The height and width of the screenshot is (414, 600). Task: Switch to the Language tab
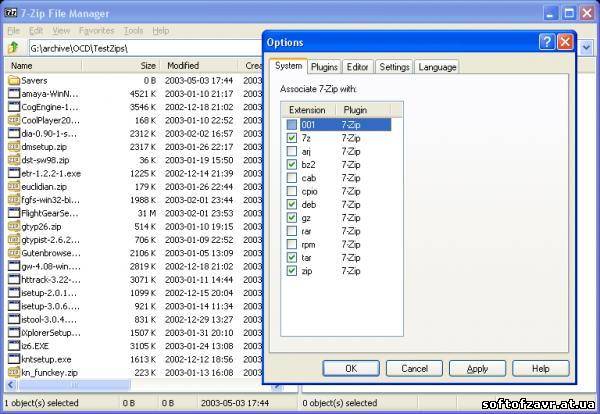pos(437,67)
